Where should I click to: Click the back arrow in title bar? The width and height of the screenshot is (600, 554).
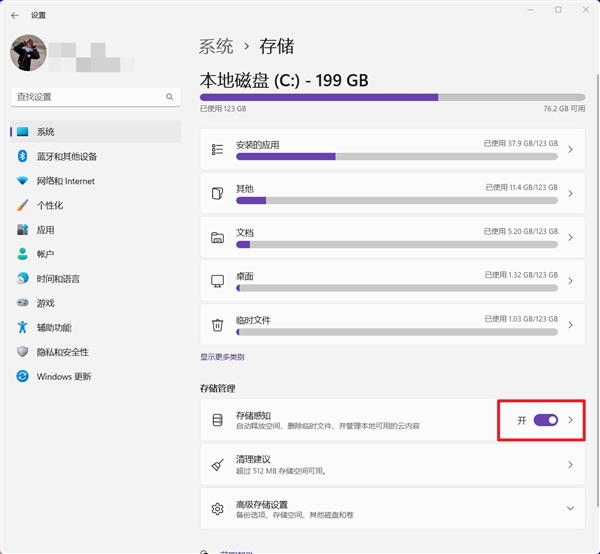click(15, 15)
